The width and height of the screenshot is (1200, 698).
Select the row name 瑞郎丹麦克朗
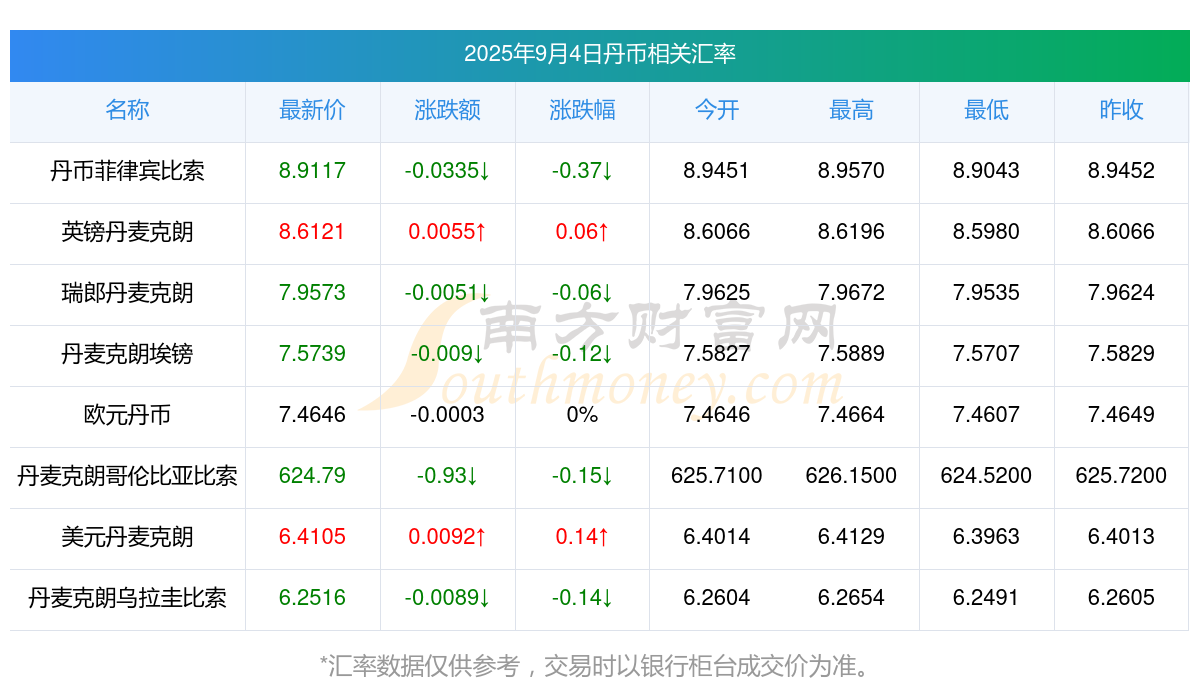tap(128, 293)
